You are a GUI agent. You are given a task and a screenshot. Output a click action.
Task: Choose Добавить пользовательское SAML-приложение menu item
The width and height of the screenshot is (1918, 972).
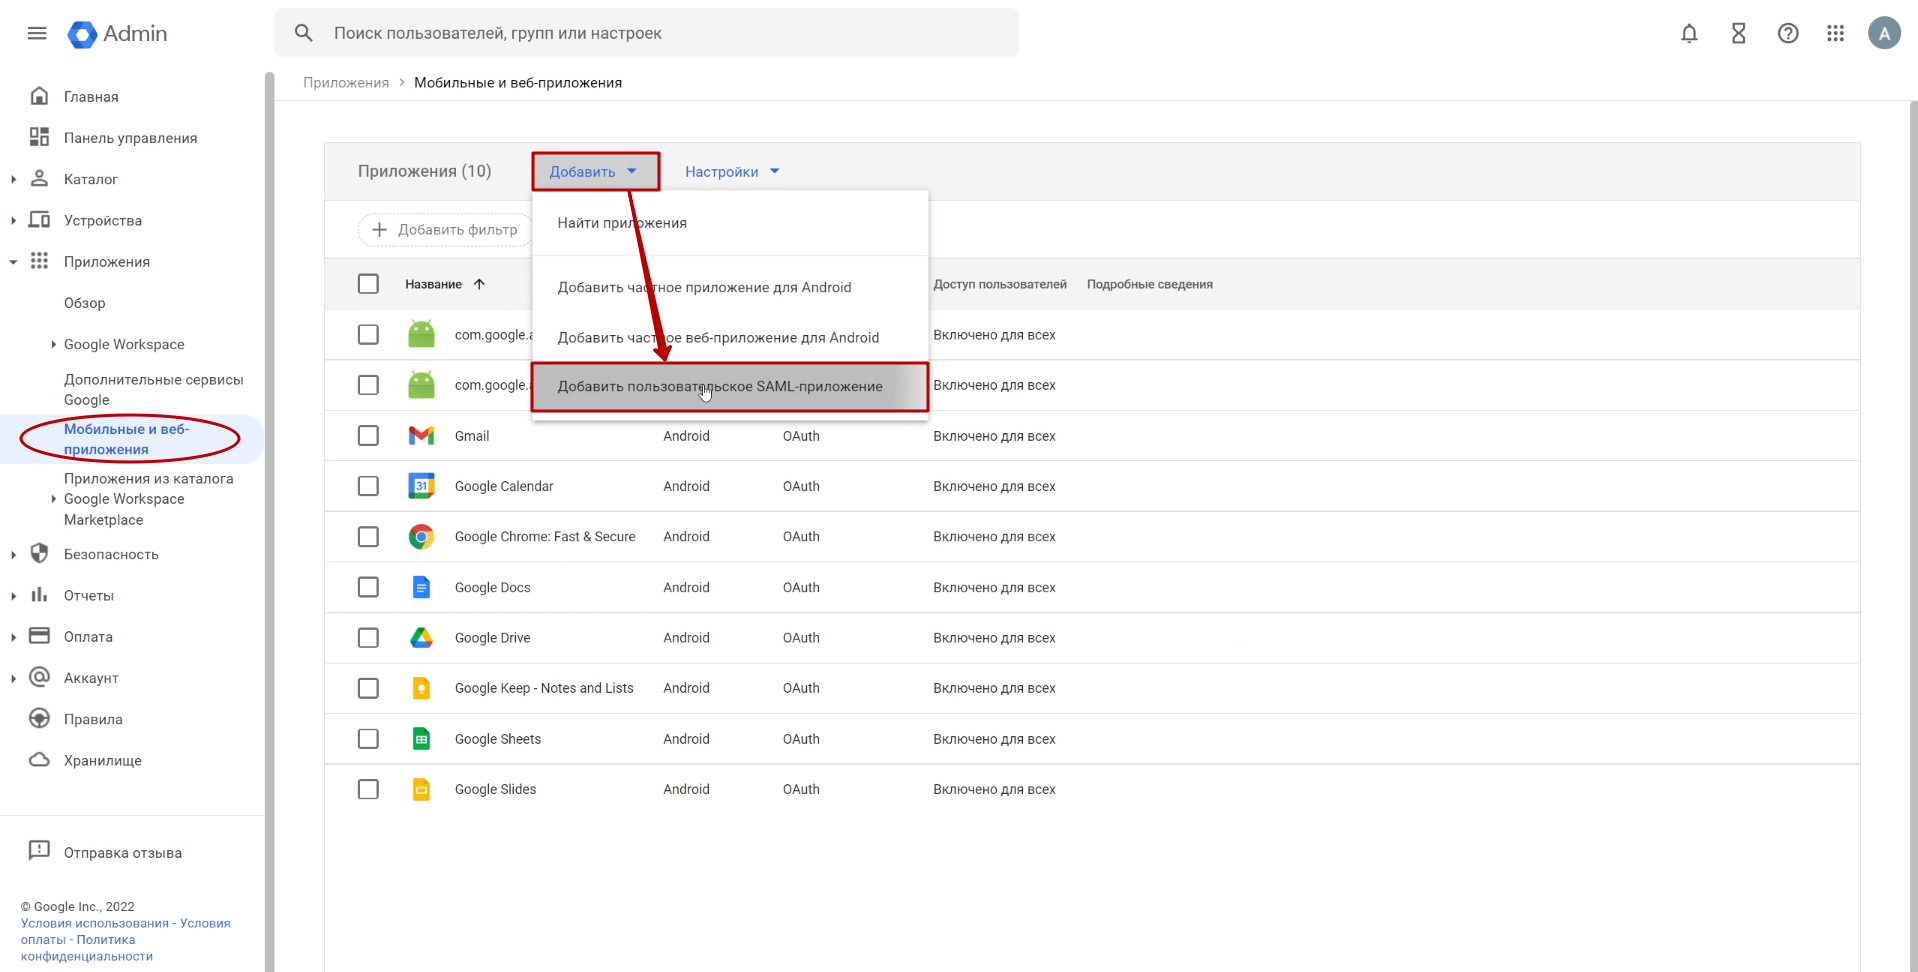720,387
